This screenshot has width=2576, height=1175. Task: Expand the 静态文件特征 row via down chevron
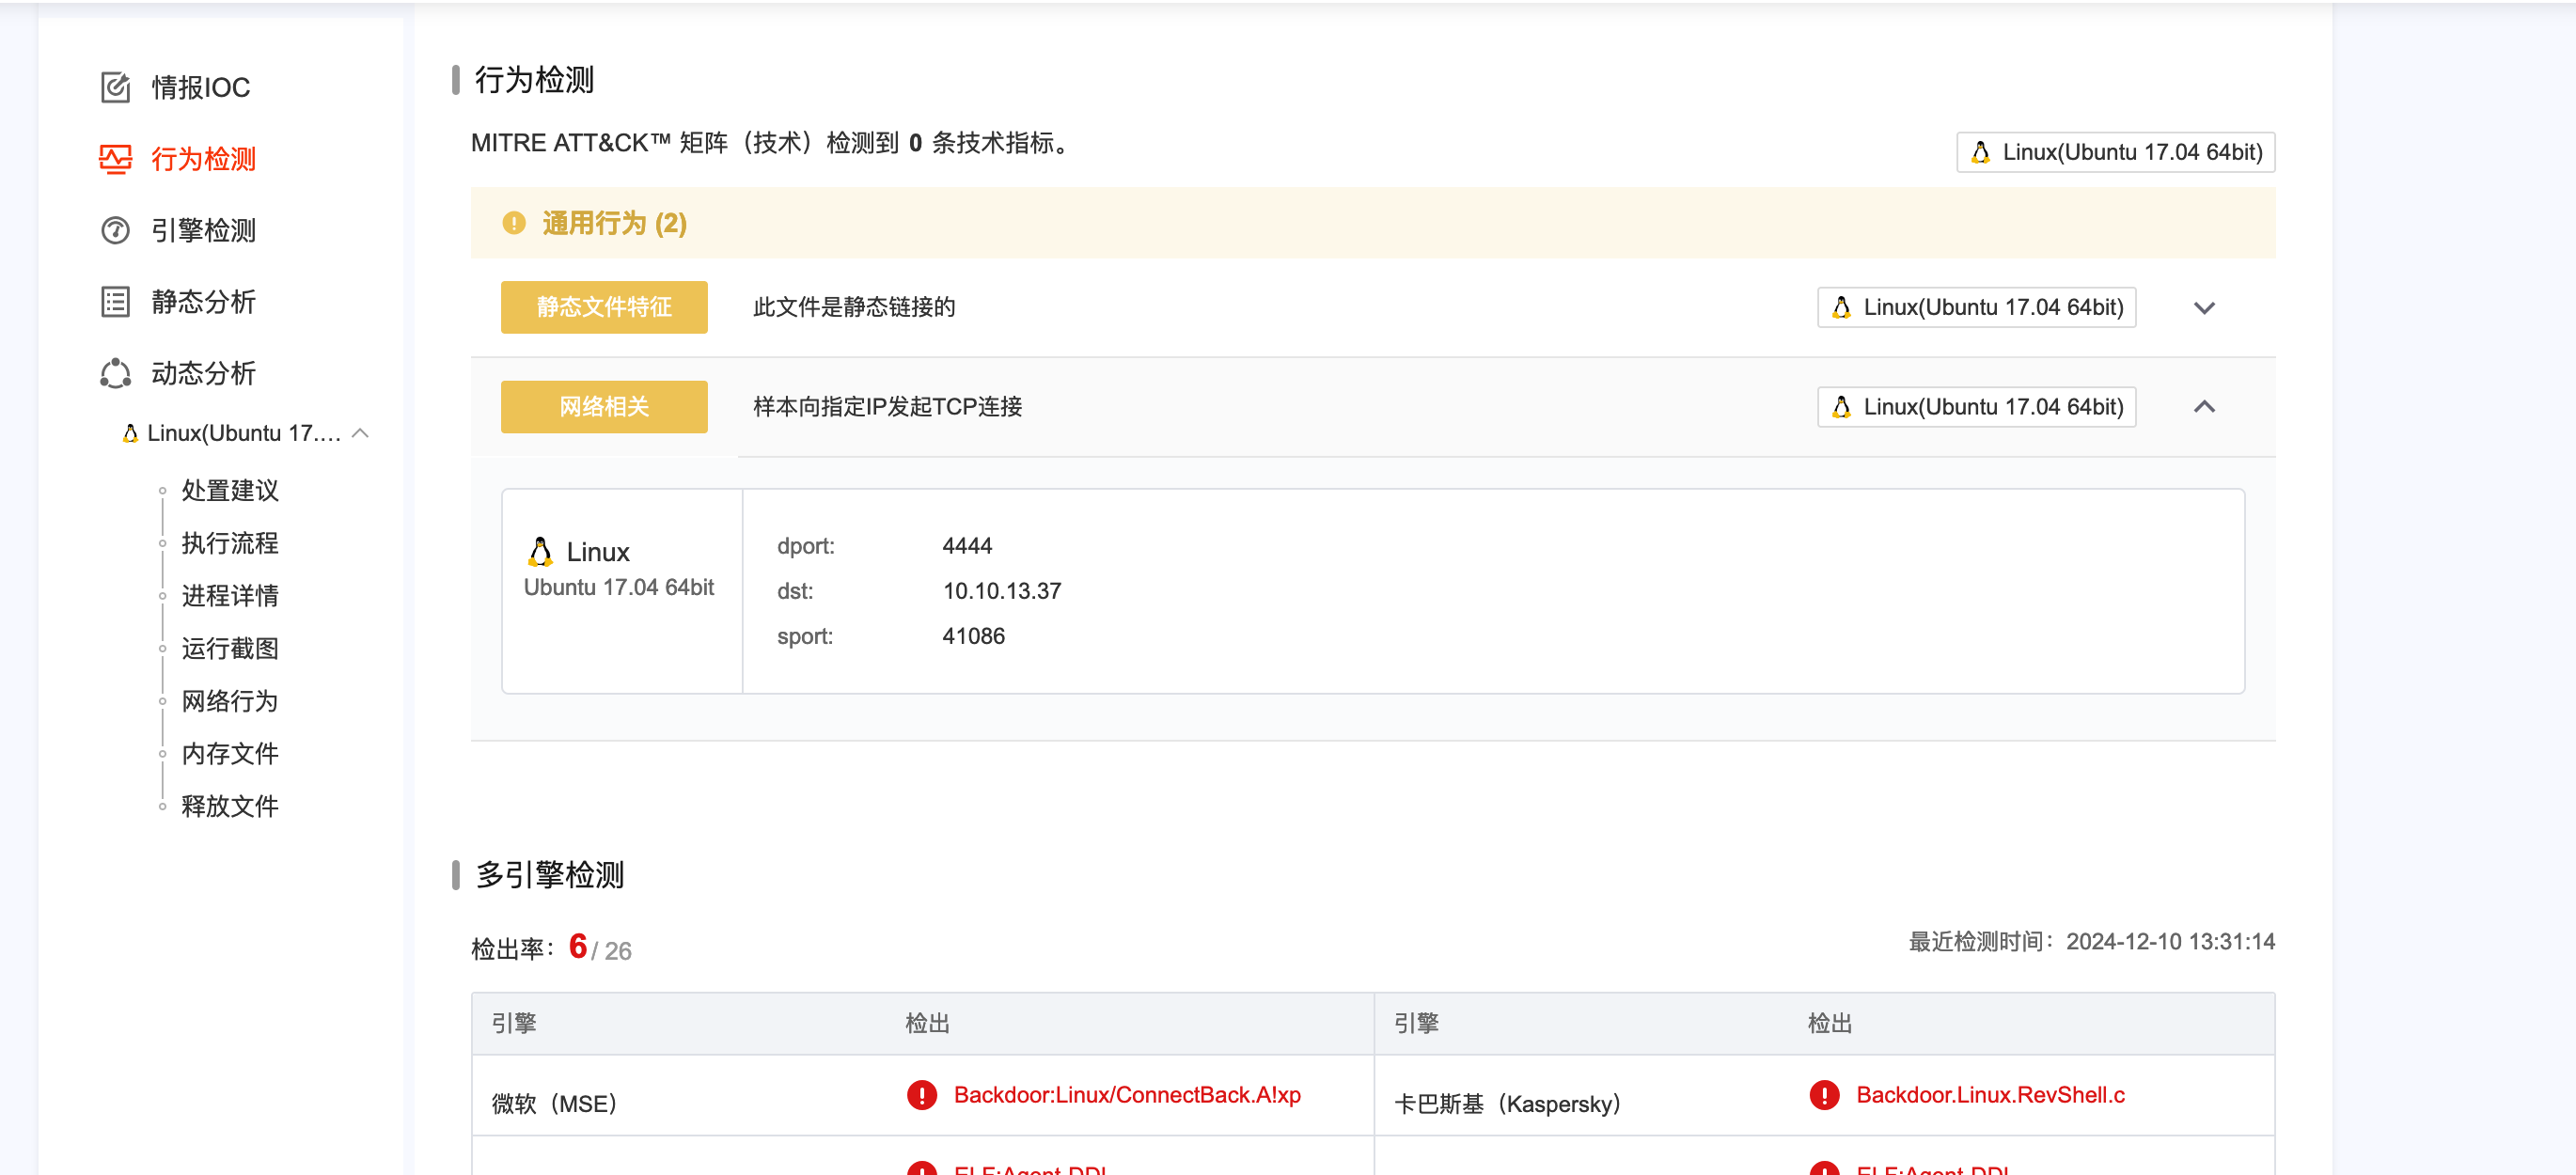pyautogui.click(x=2206, y=308)
